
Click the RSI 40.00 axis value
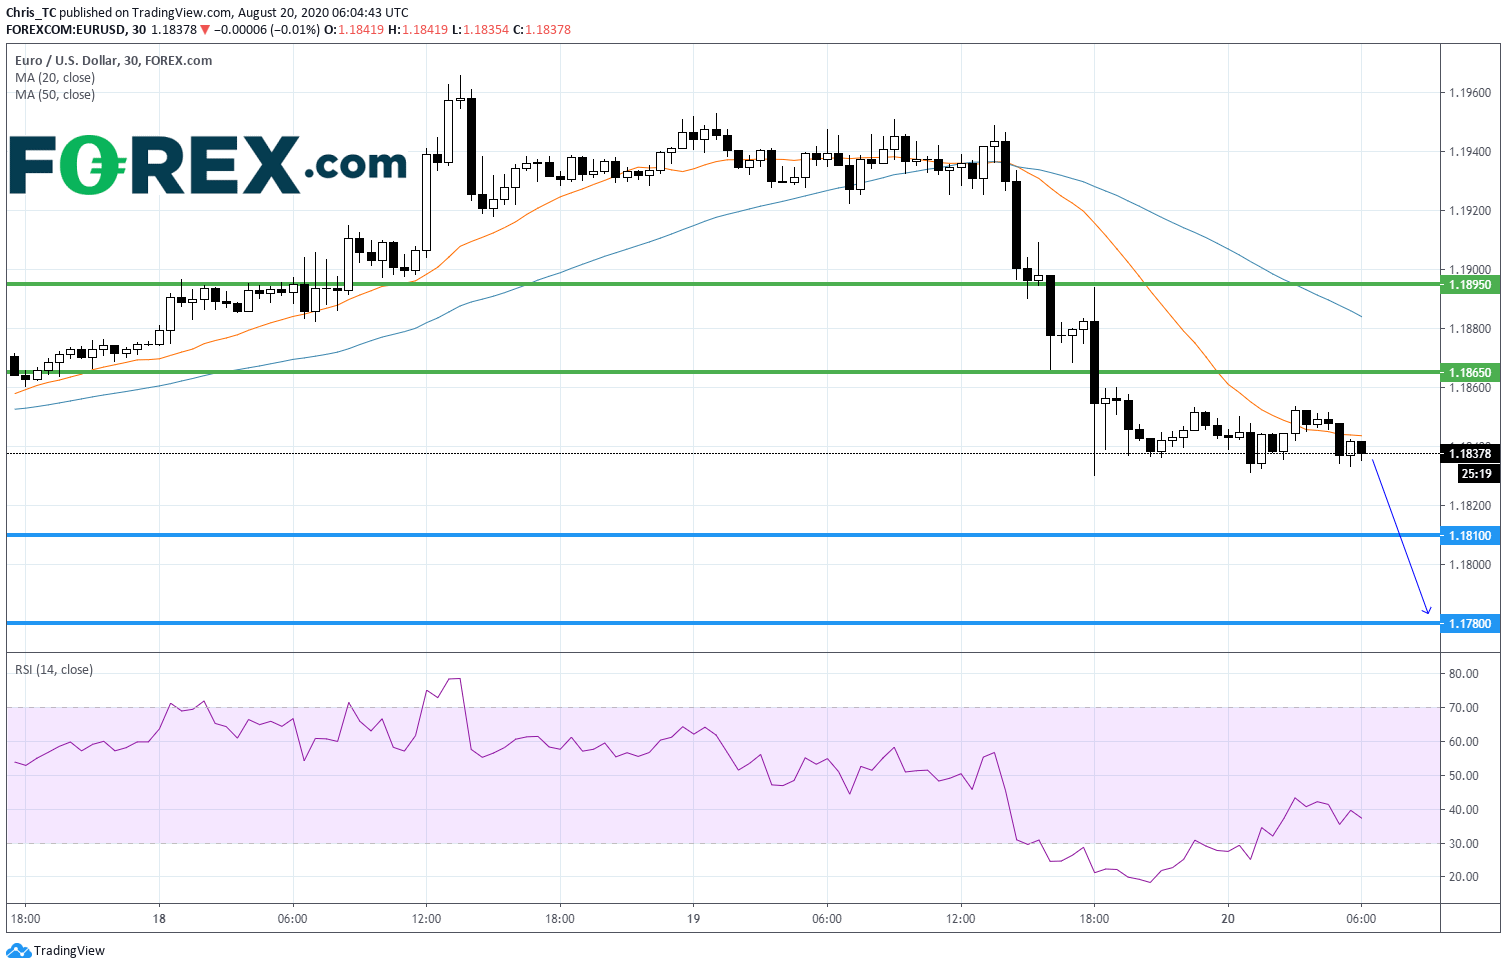coord(1464,810)
